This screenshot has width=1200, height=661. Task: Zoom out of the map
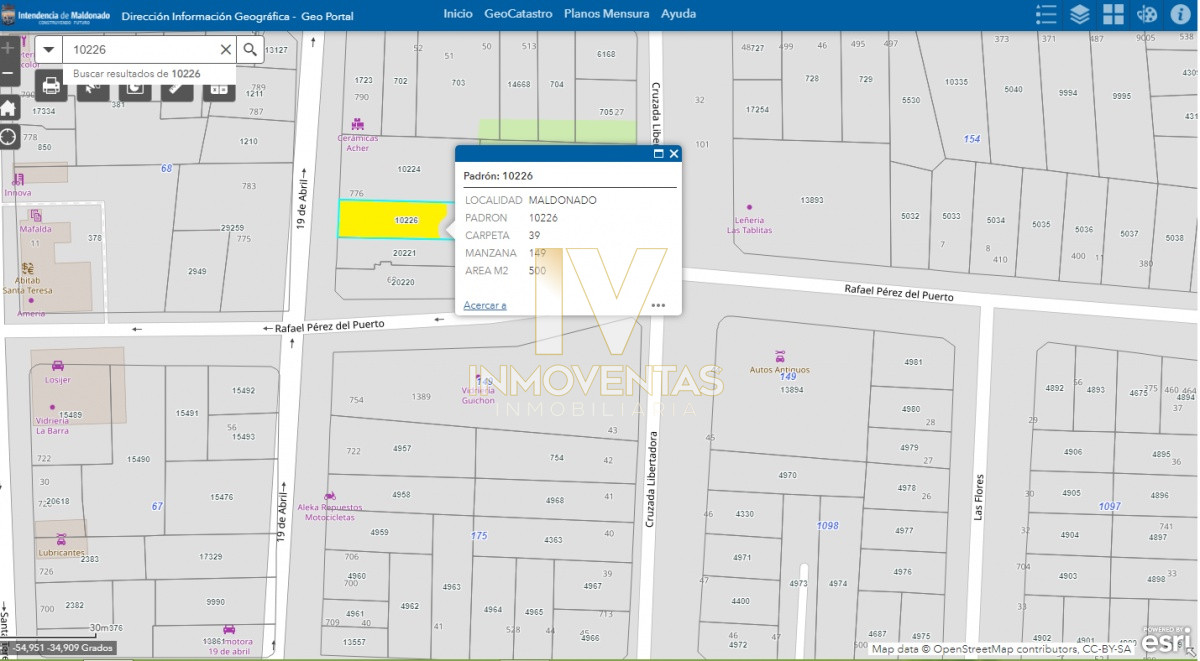[x=8, y=72]
